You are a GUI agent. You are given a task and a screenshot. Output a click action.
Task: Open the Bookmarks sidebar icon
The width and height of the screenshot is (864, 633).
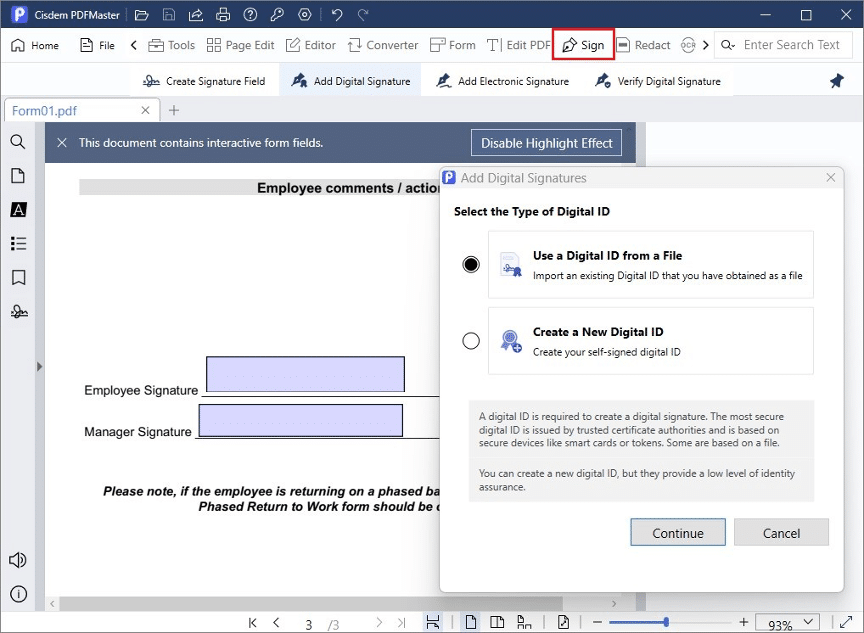click(x=17, y=277)
